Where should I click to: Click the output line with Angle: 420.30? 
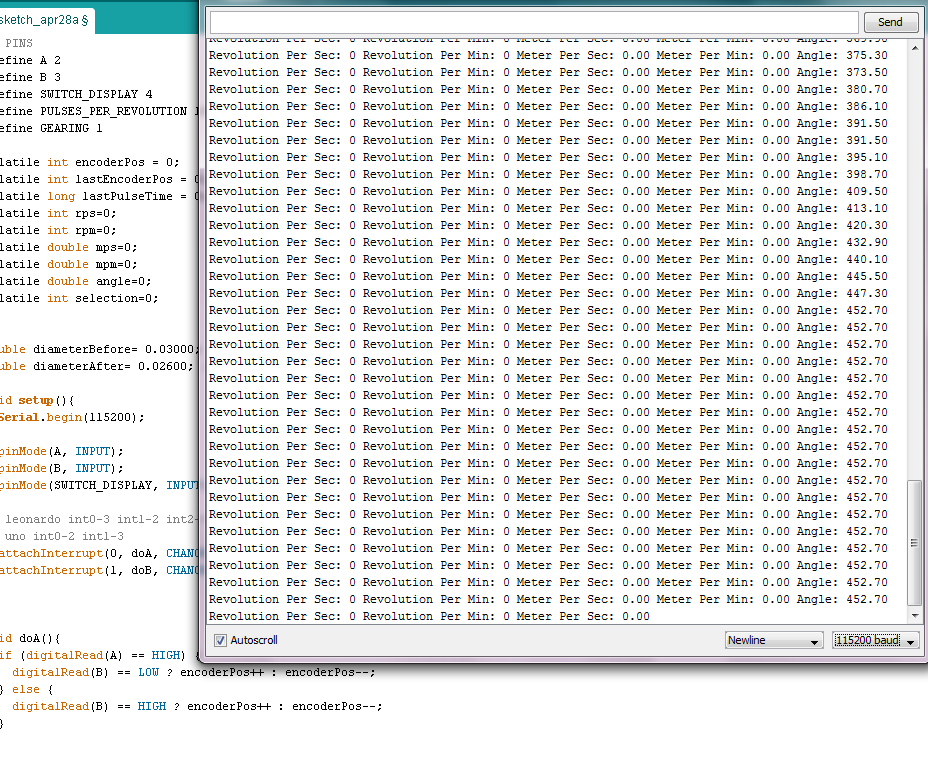click(548, 226)
